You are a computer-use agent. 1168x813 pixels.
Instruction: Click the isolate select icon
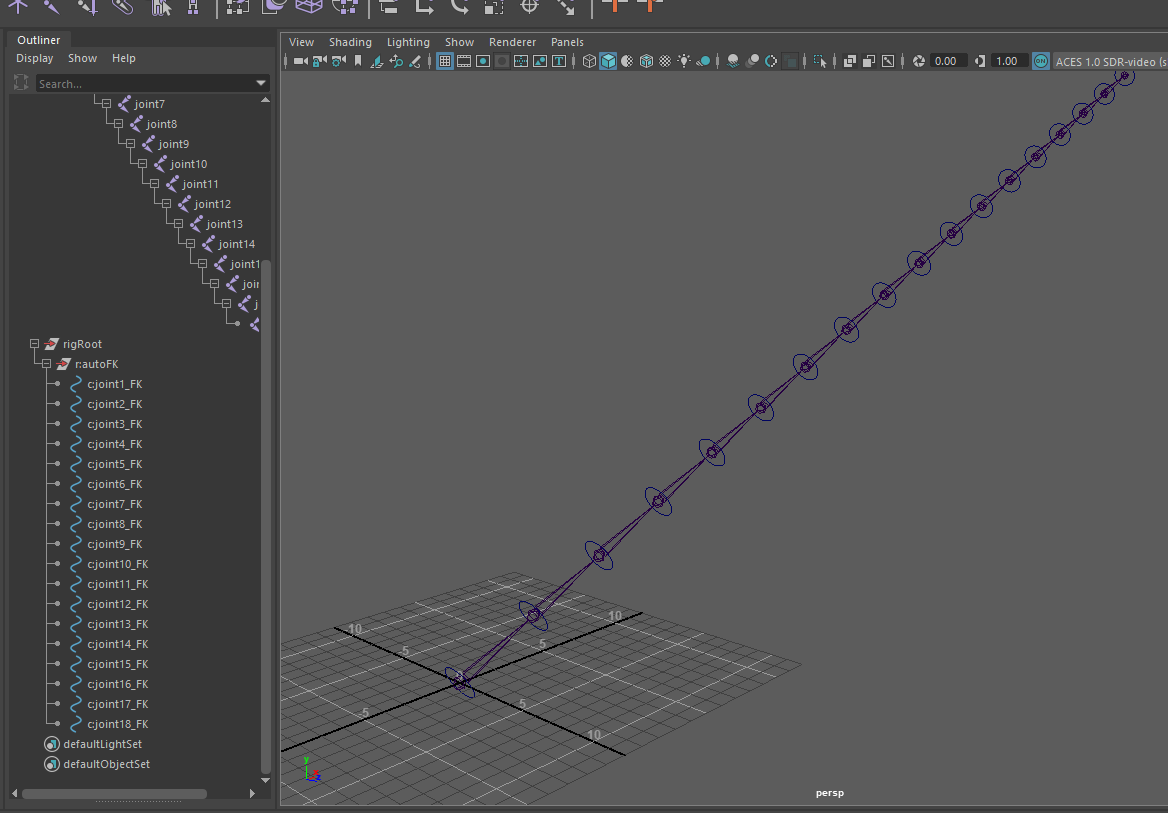(820, 61)
